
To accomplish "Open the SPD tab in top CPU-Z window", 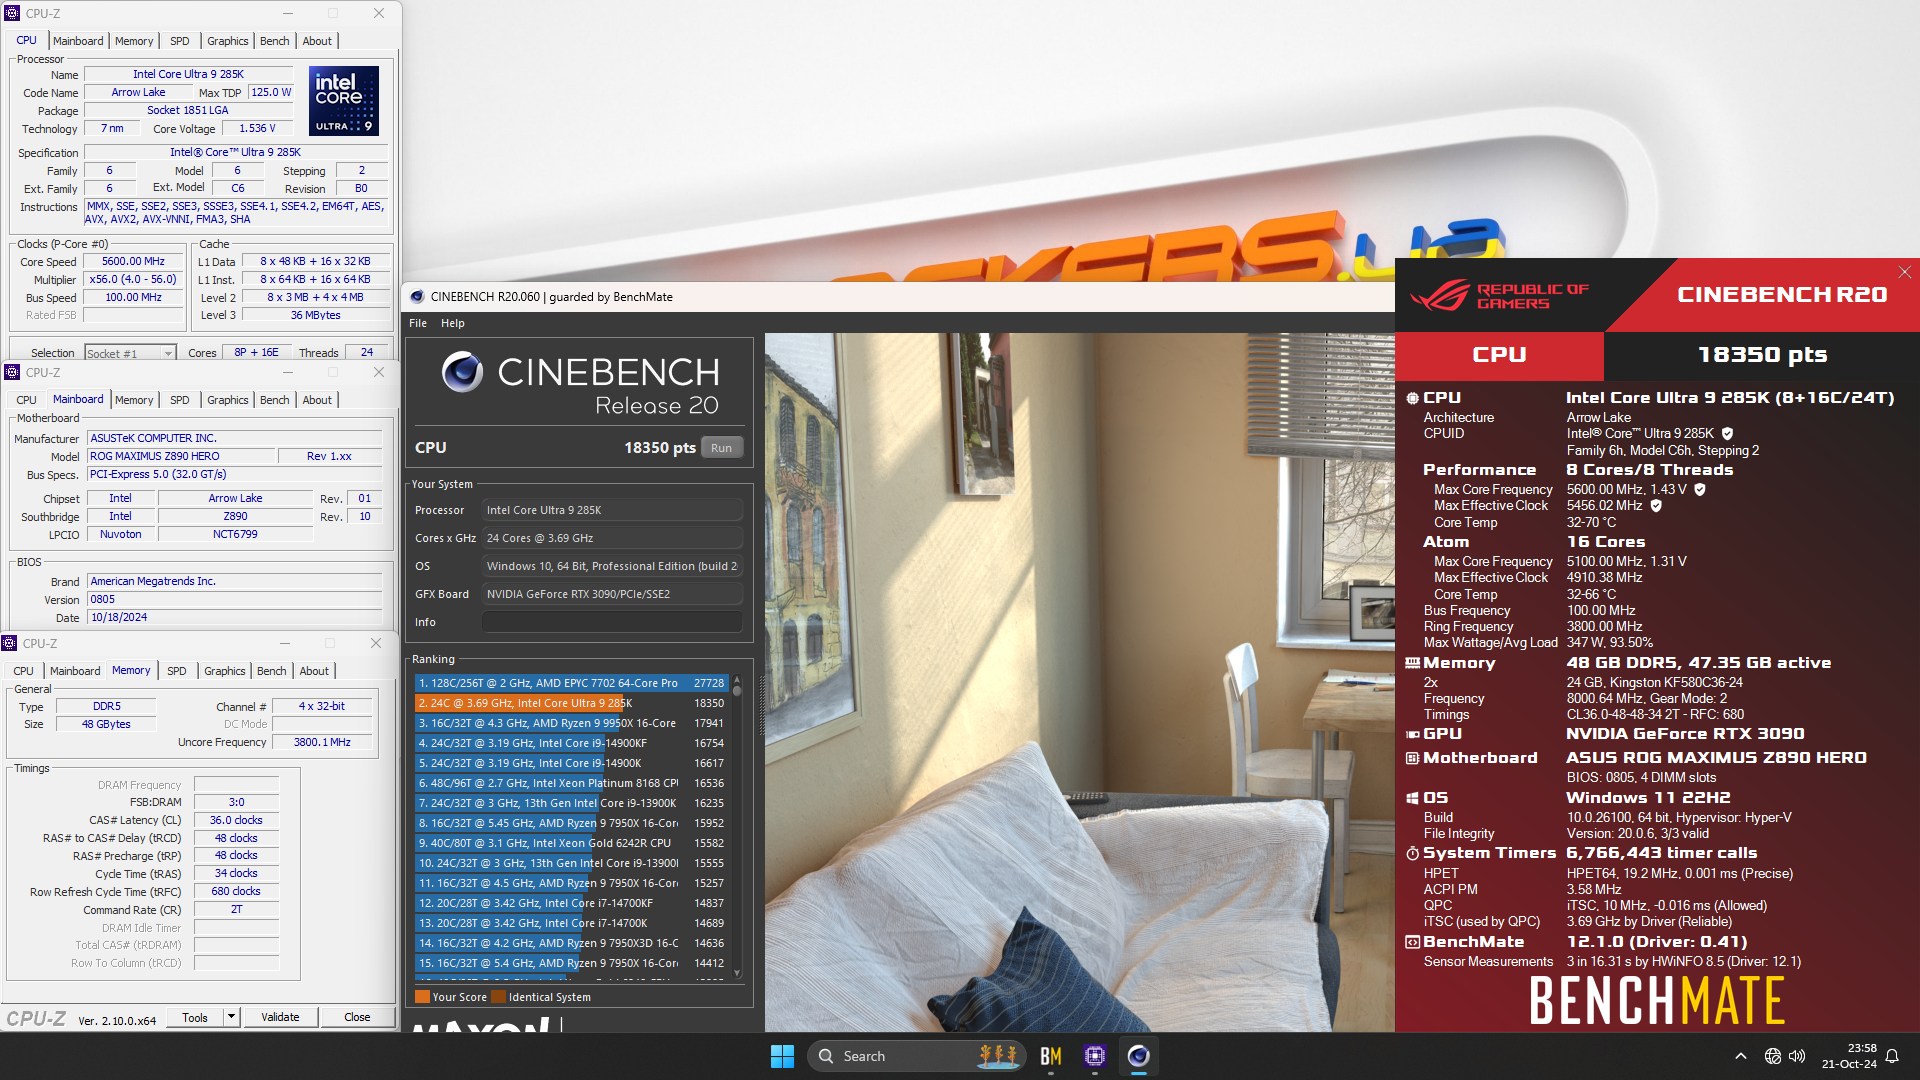I will click(x=180, y=41).
